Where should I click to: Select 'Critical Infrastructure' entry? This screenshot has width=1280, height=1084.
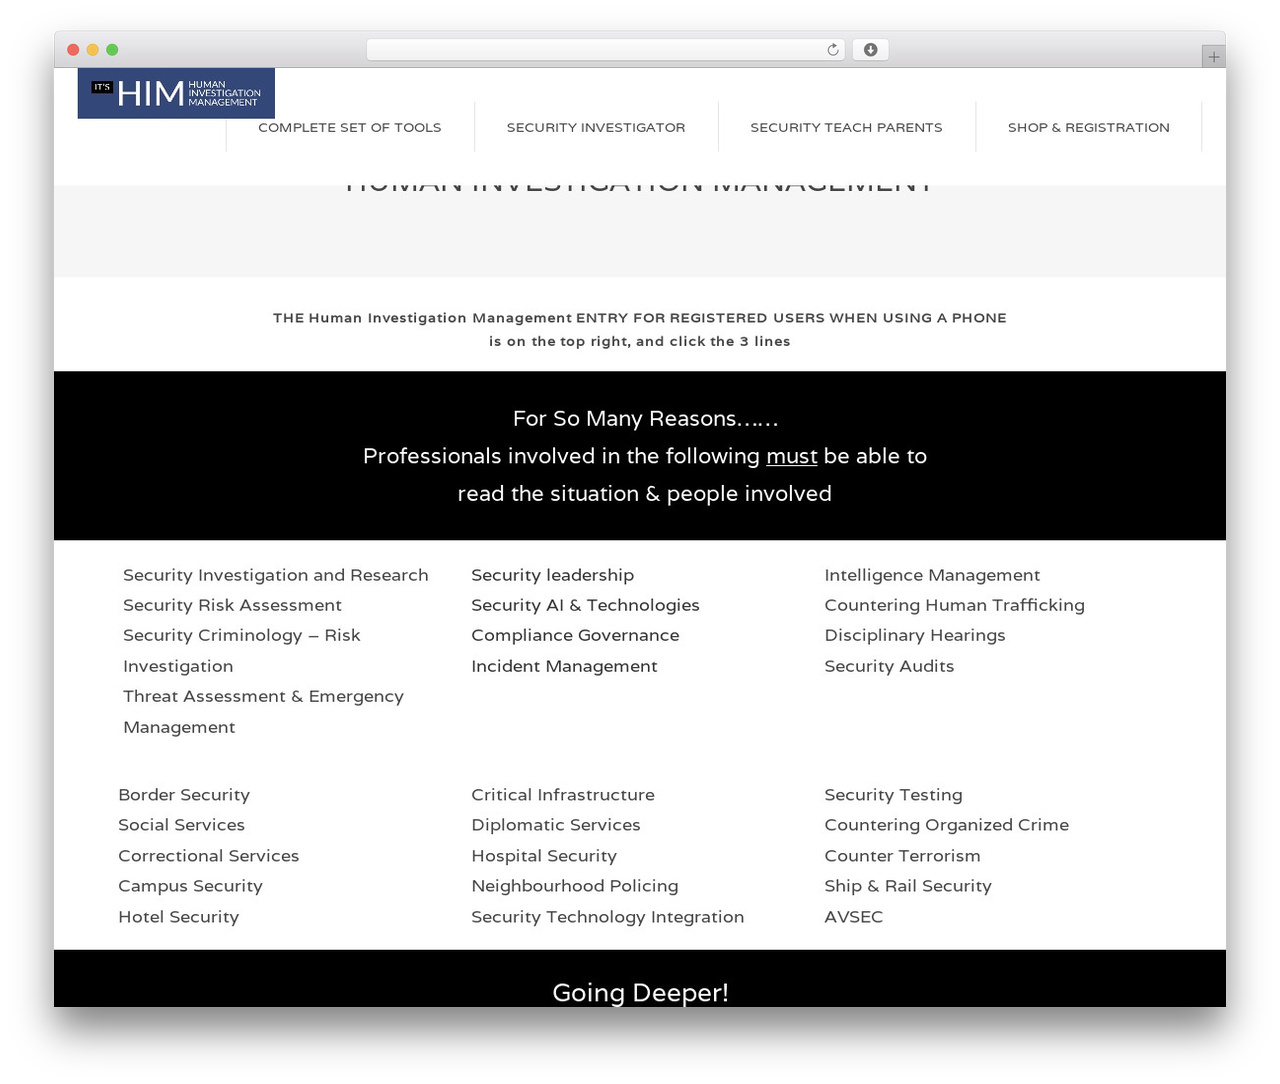point(563,795)
